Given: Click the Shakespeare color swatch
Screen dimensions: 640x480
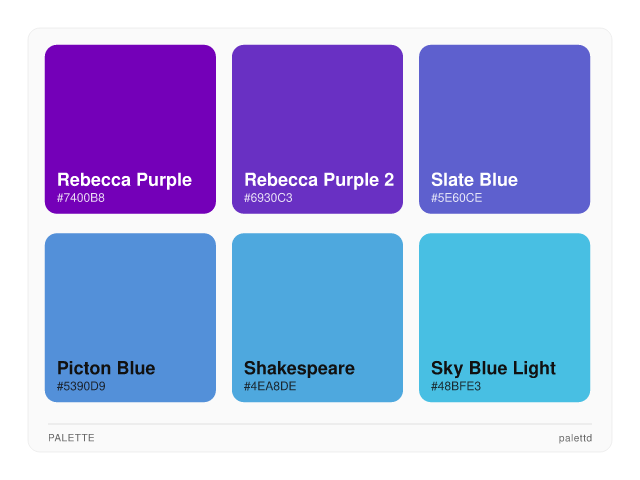Looking at the screenshot, I should click(317, 298).
